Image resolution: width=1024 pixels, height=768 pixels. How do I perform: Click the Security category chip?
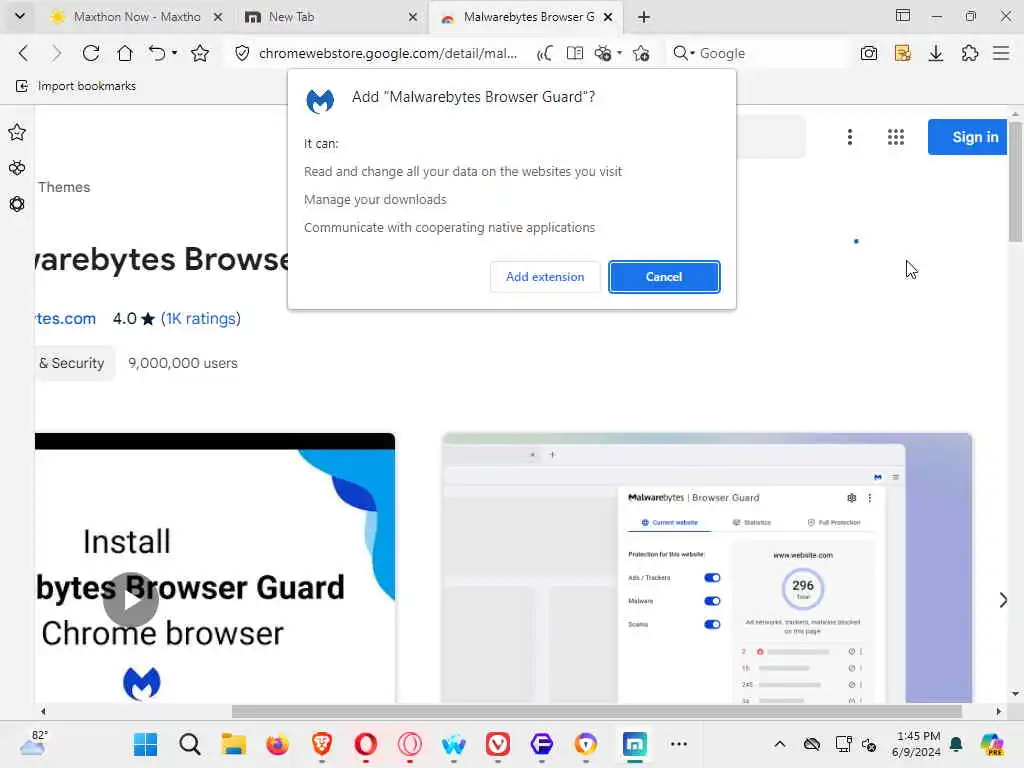(x=75, y=363)
